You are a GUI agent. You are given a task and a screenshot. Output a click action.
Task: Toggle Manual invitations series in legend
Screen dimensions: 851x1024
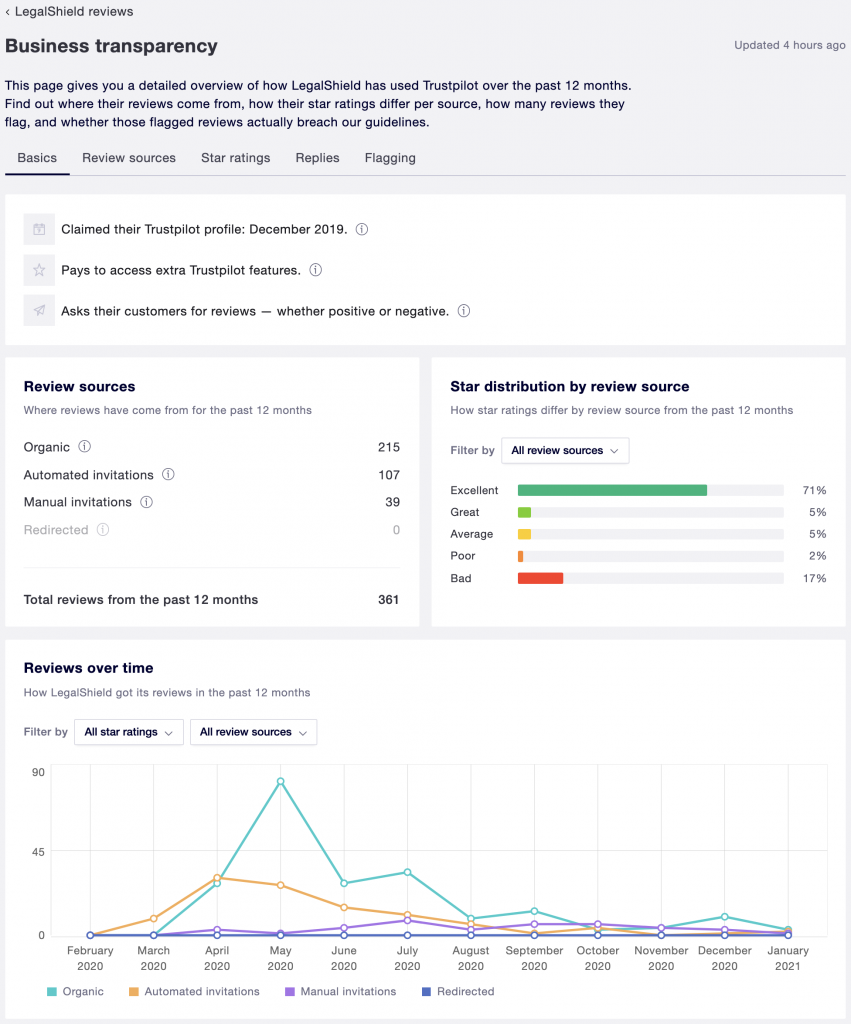(x=341, y=991)
